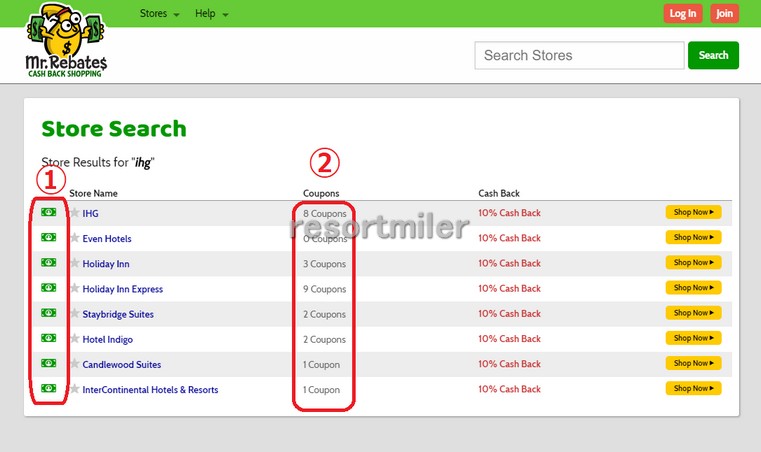Click the cash icon beside Hotel Indigo
This screenshot has width=761, height=452.
click(48, 338)
